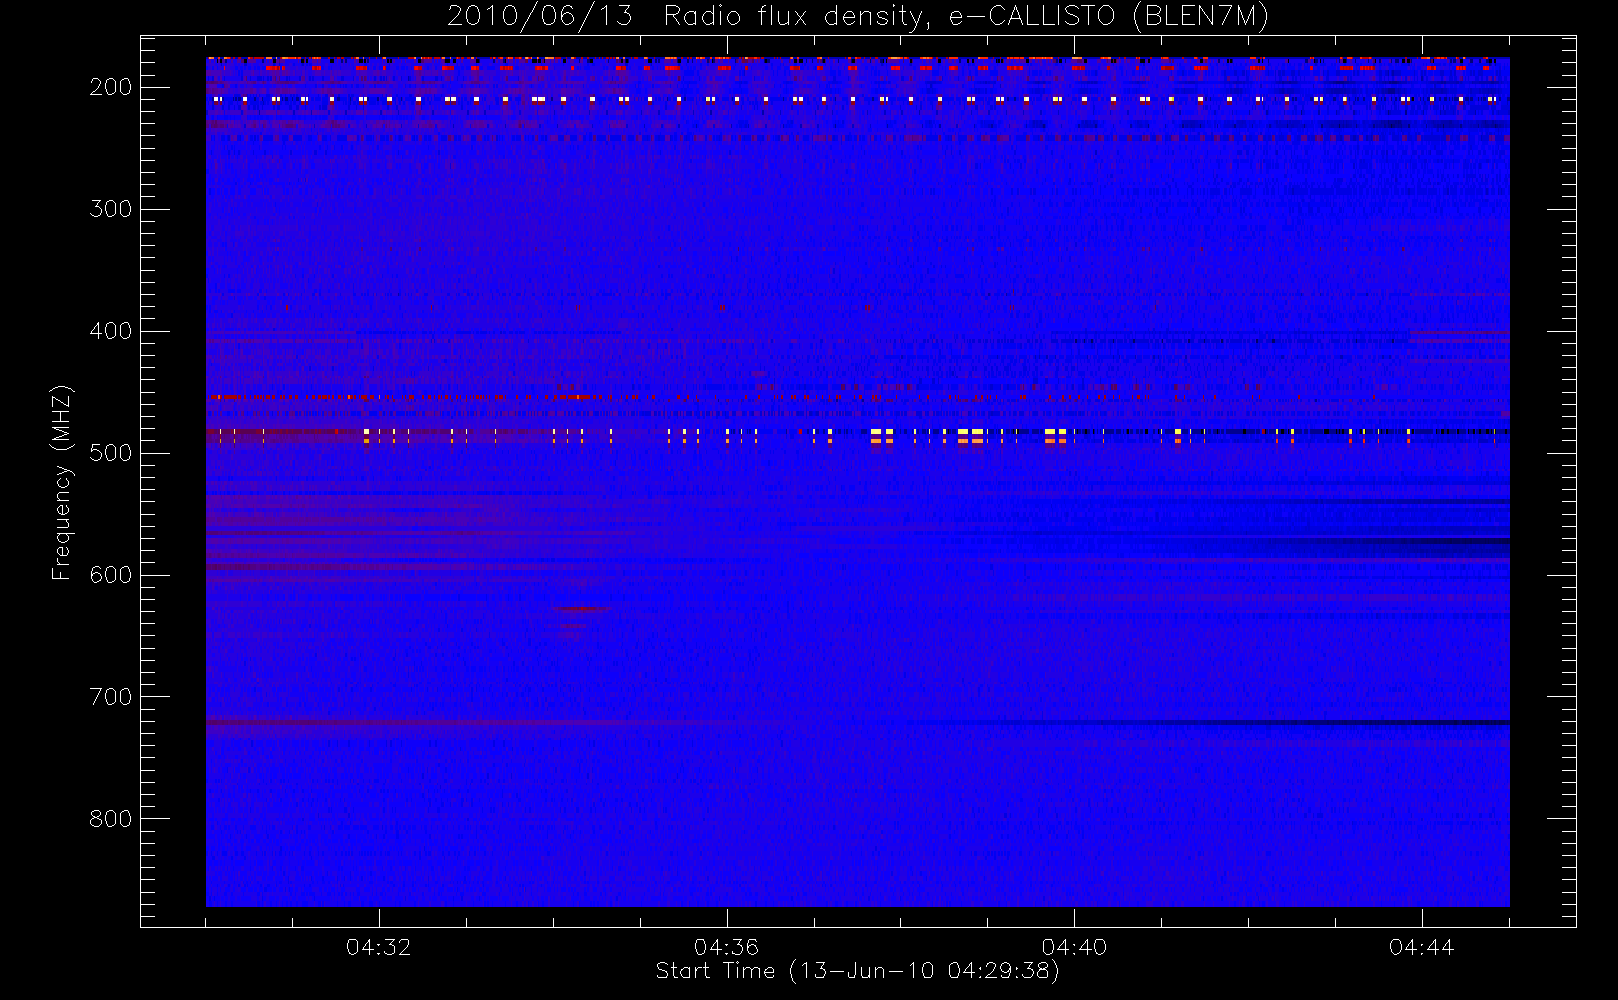Viewport: 1618px width, 1000px height.
Task: Click the 04:36 time tick label
Action: tap(726, 946)
